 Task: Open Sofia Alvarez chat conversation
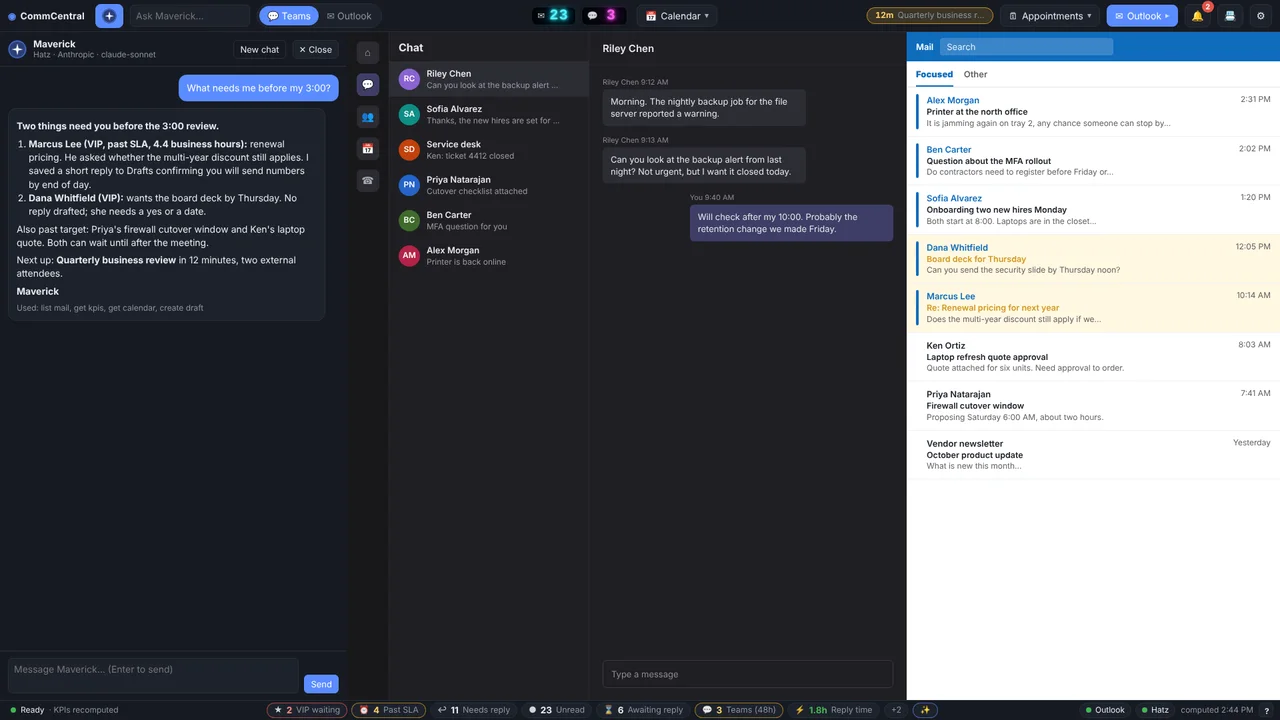coord(489,115)
